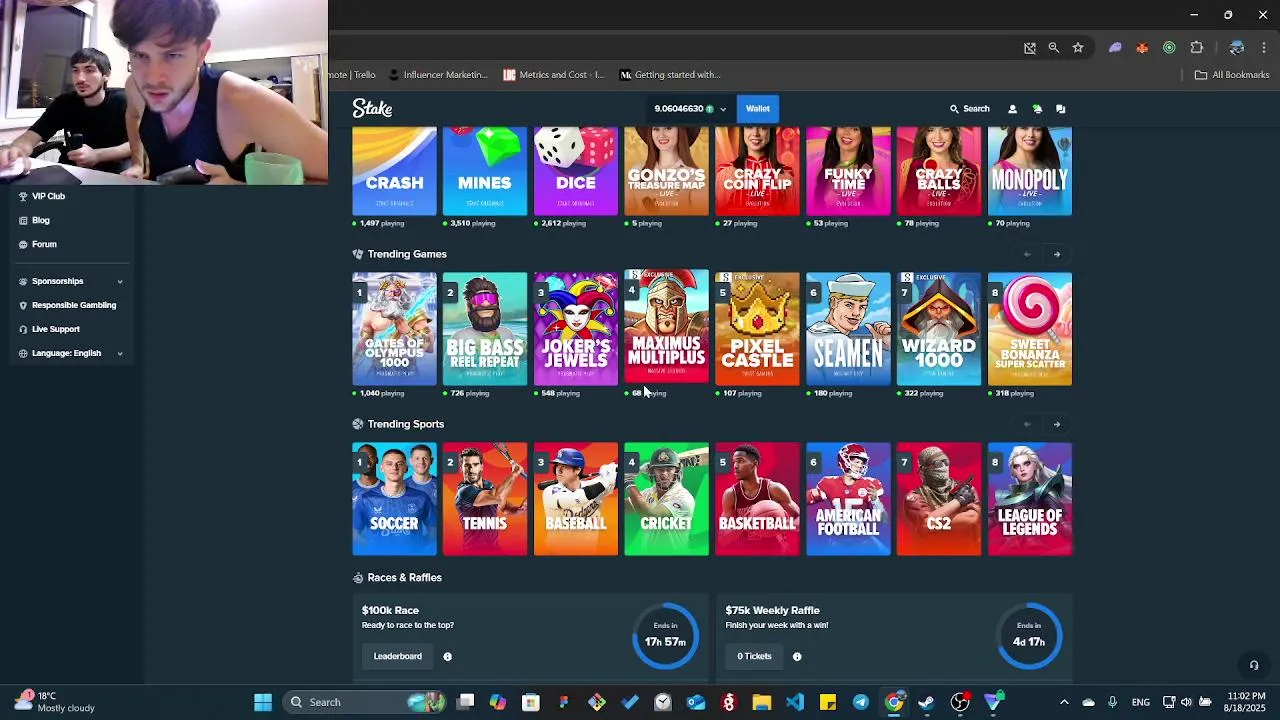Open Big Bass Reel Repeat game
Image resolution: width=1280 pixels, height=720 pixels.
coord(485,329)
